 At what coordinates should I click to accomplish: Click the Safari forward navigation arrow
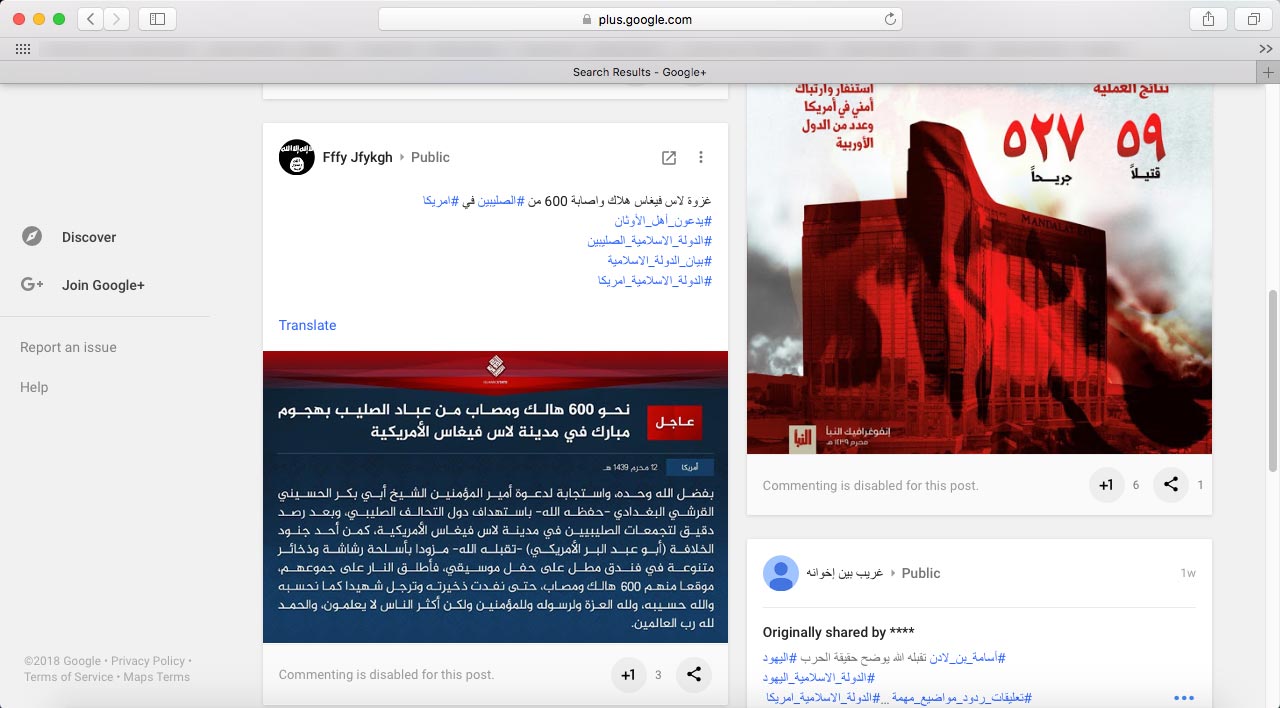coord(117,19)
